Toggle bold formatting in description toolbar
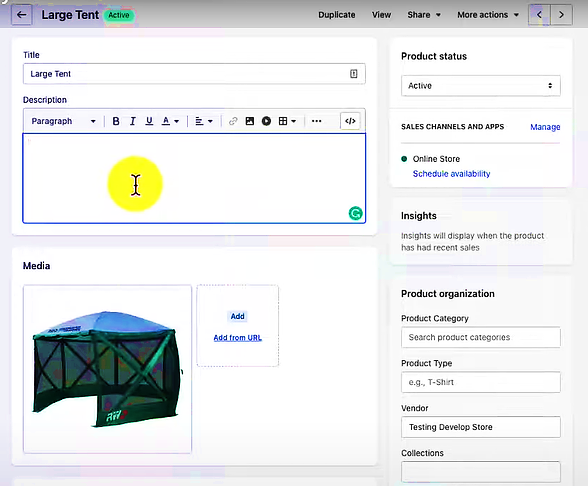This screenshot has height=486, width=588. tap(116, 121)
